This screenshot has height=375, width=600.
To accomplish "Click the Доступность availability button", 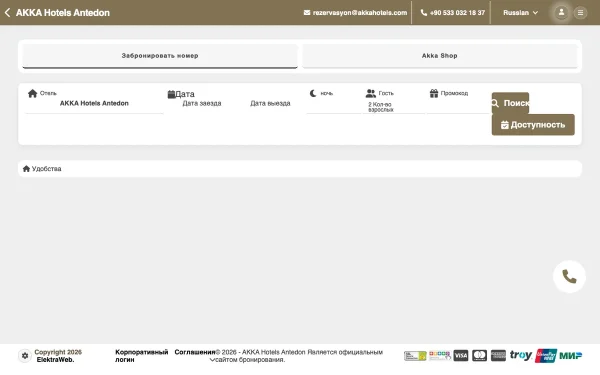I will click(x=533, y=125).
